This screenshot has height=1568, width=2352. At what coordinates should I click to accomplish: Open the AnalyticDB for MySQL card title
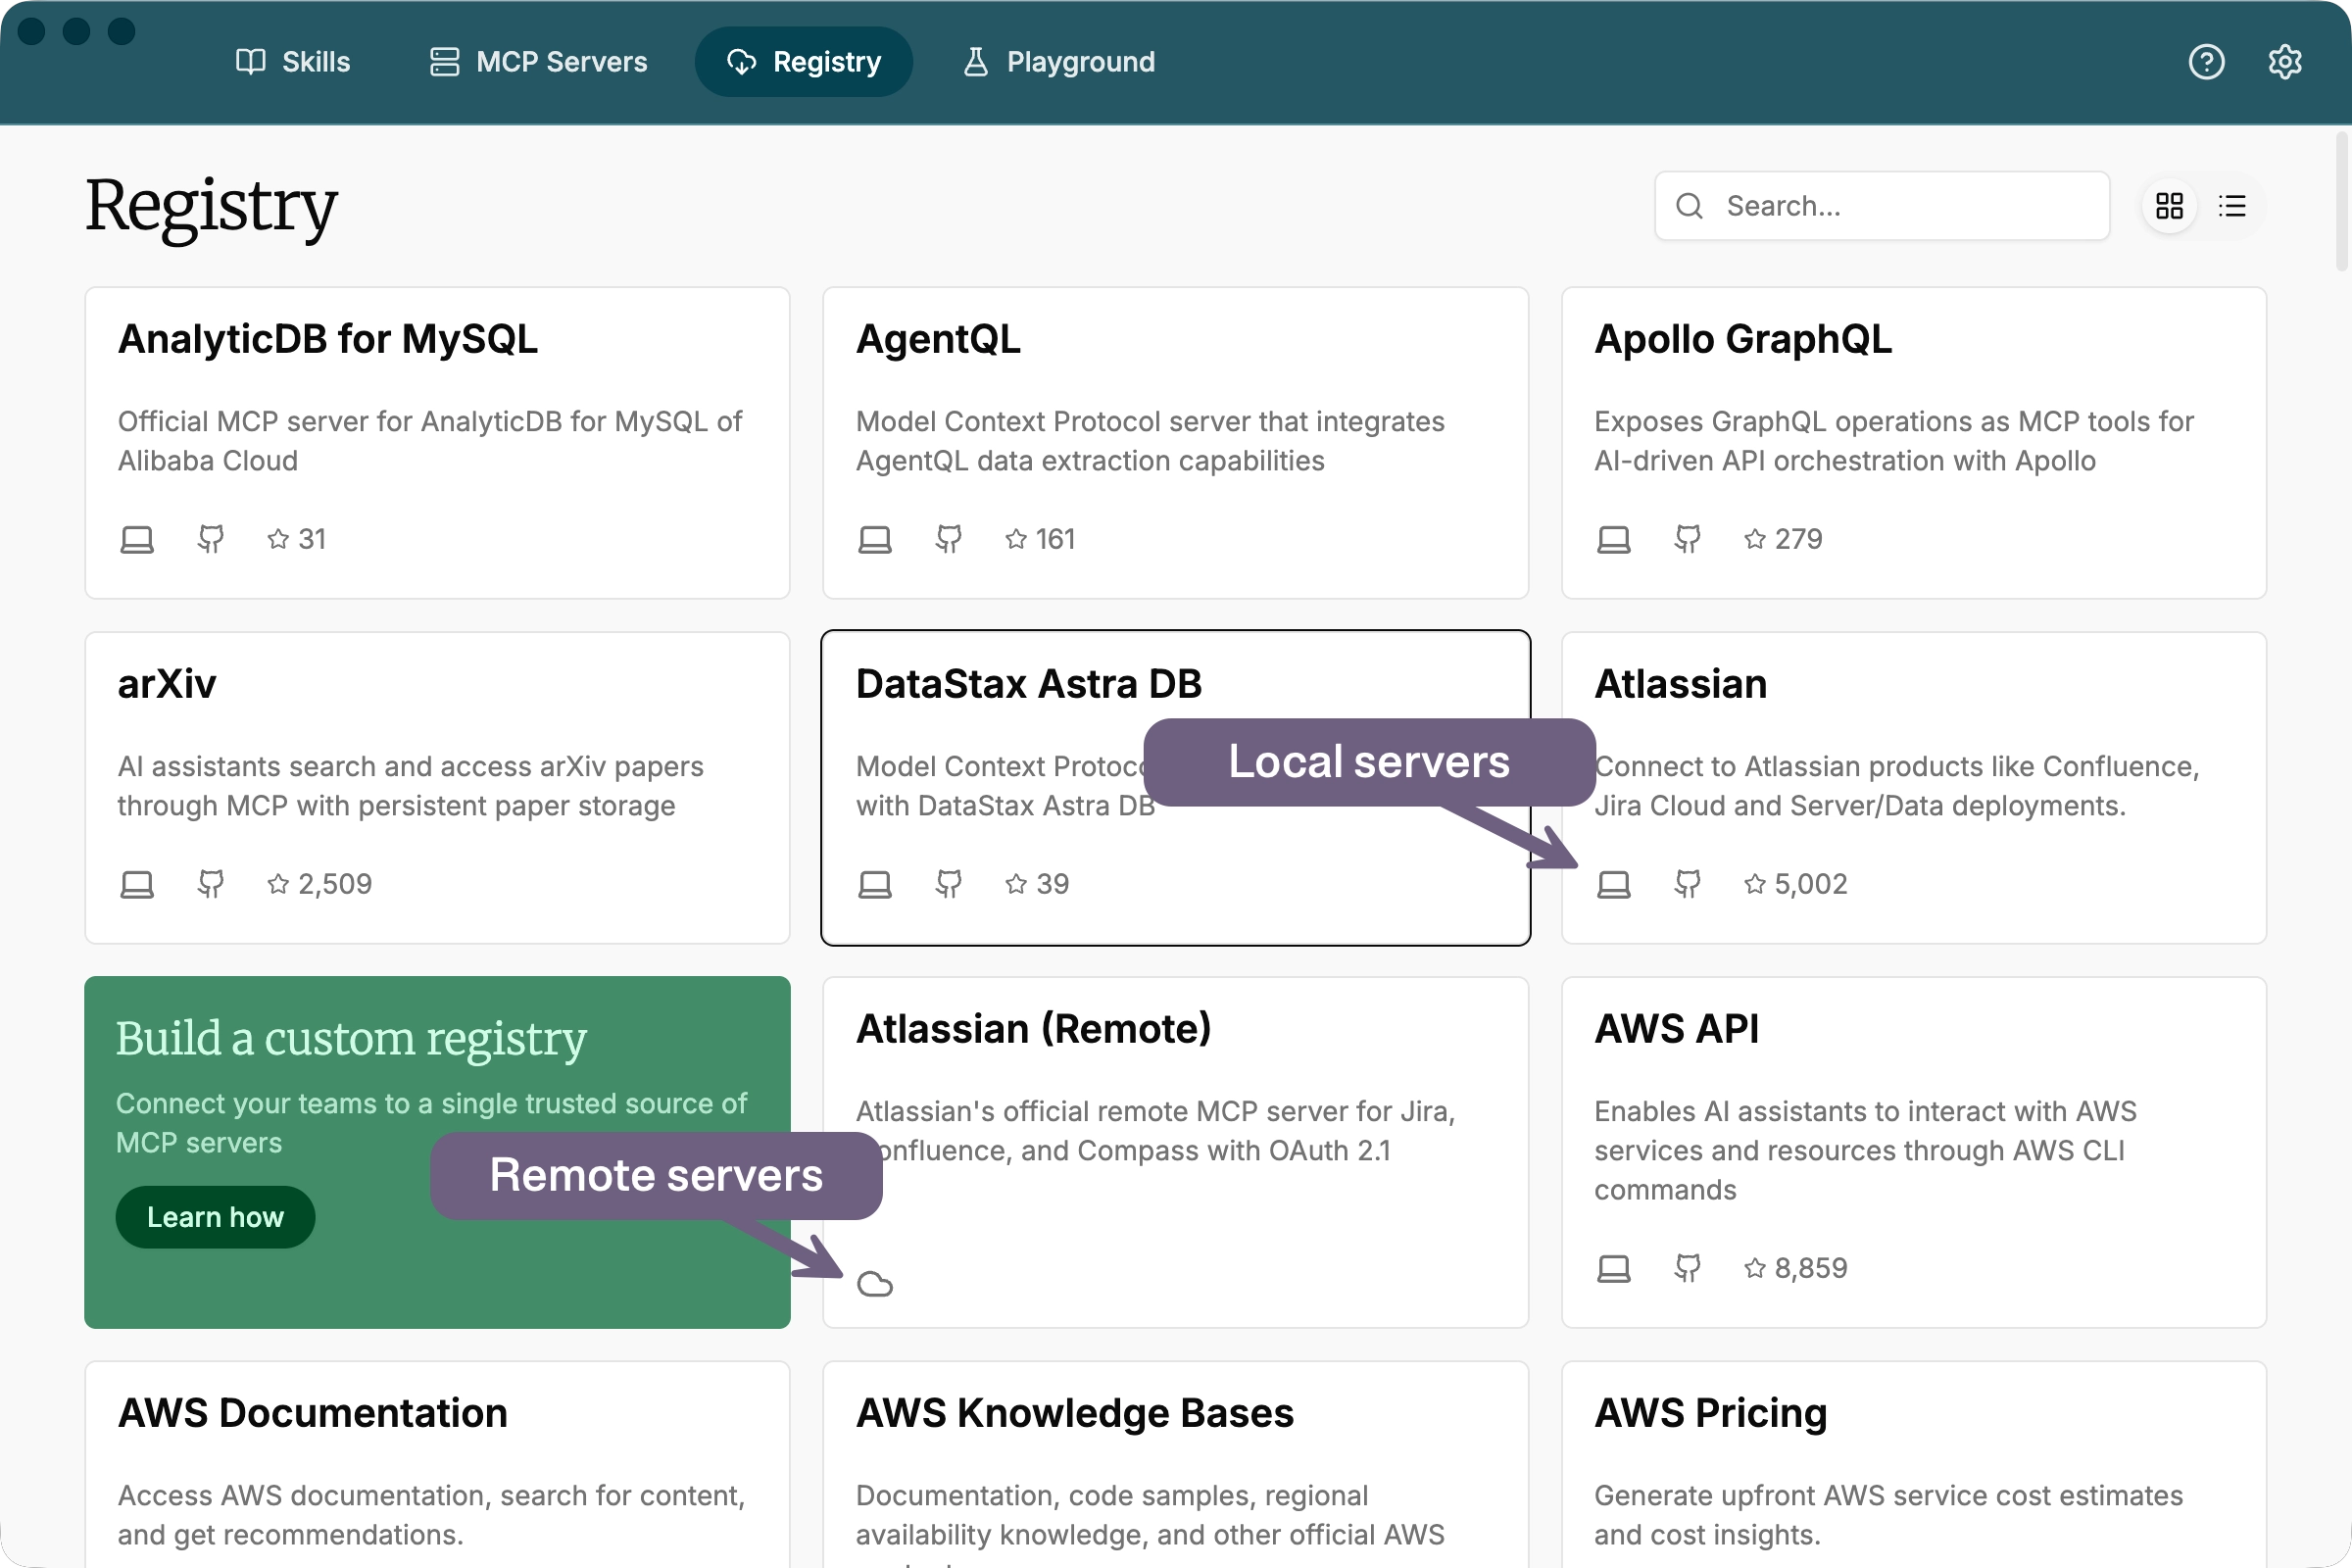328,340
